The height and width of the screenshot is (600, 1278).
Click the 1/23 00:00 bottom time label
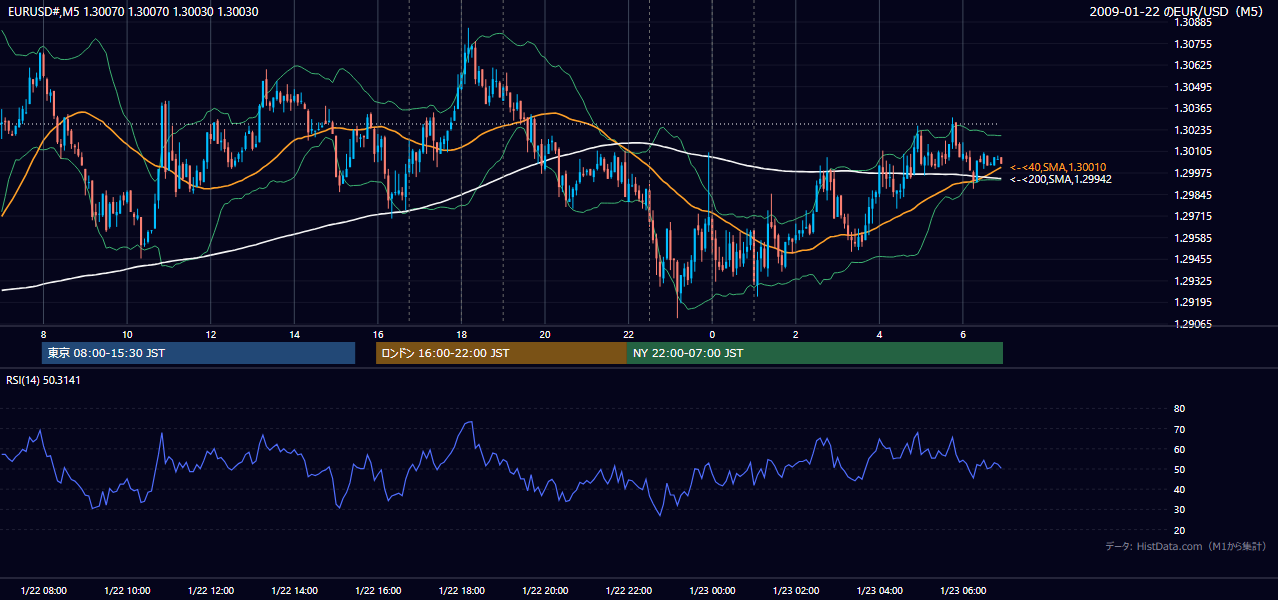712,591
